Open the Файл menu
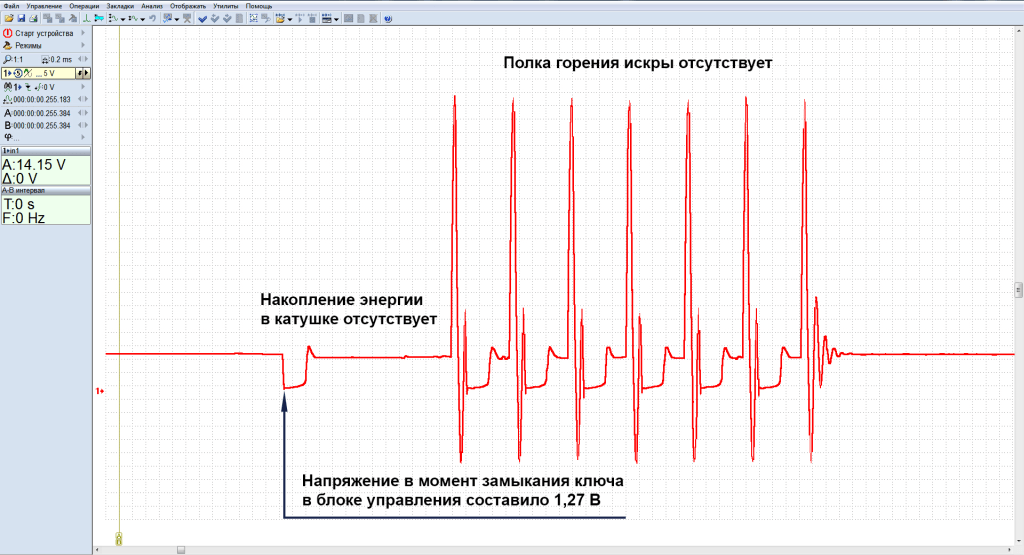This screenshot has width=1024, height=555. coord(11,6)
